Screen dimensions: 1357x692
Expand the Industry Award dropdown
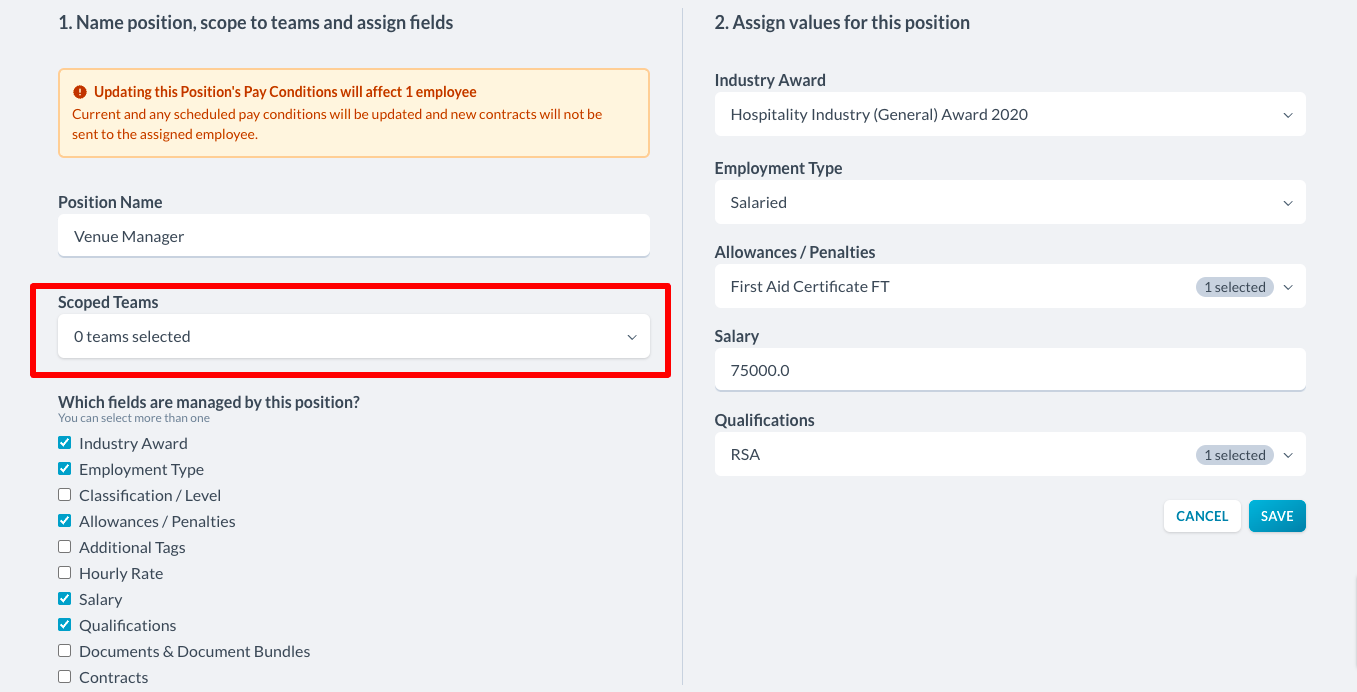tap(1010, 115)
